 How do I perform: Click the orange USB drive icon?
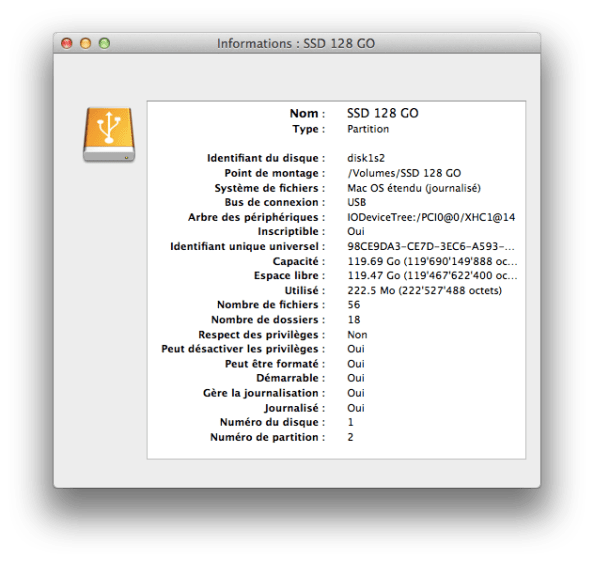109,135
